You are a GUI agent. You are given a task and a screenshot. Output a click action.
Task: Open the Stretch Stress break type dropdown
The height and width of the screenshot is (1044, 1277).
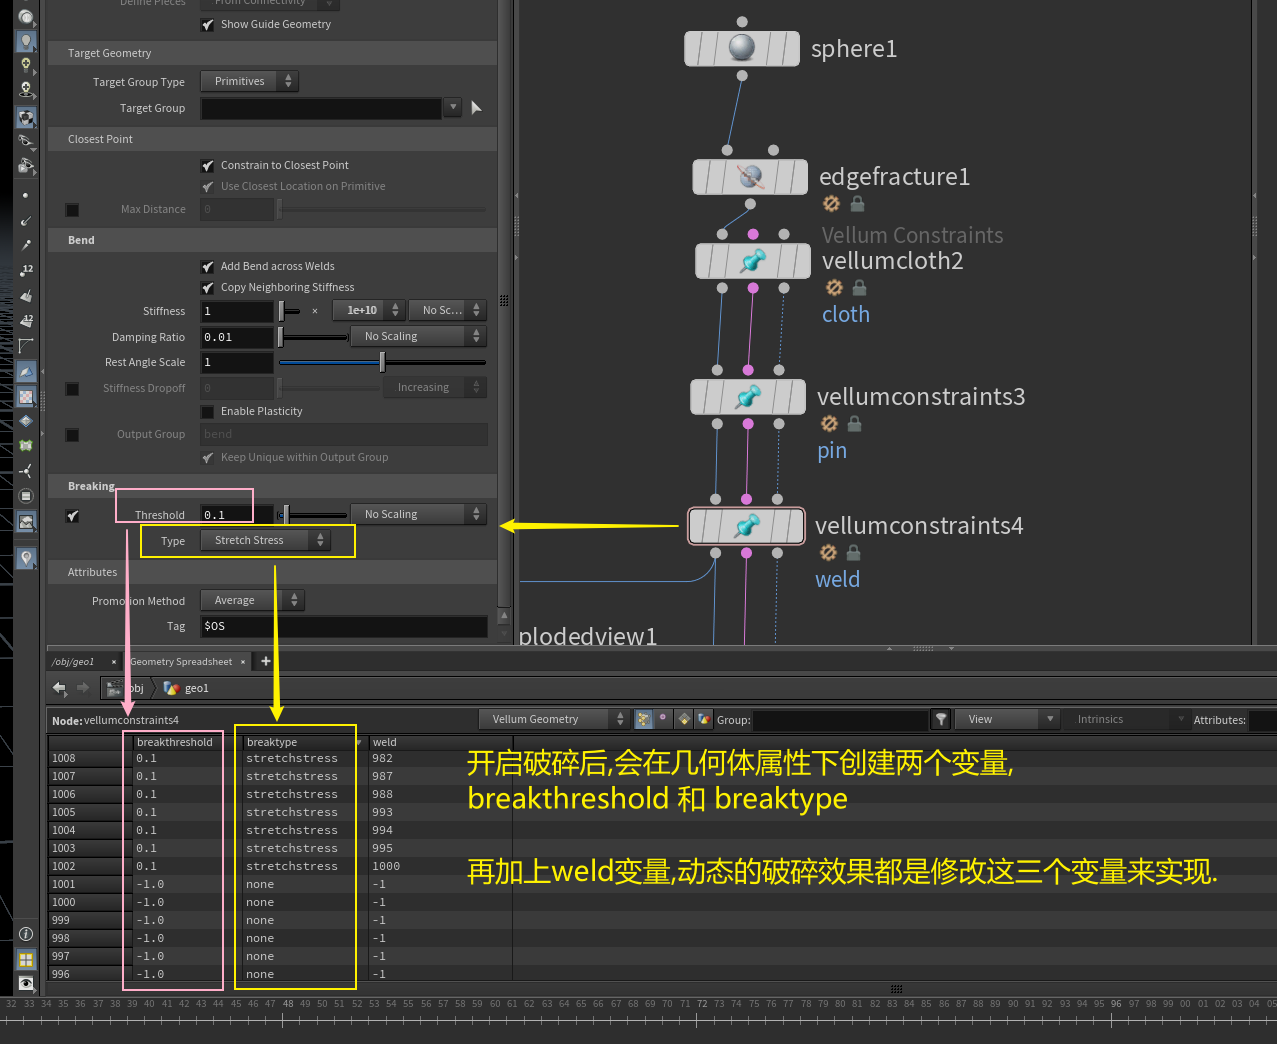point(265,541)
